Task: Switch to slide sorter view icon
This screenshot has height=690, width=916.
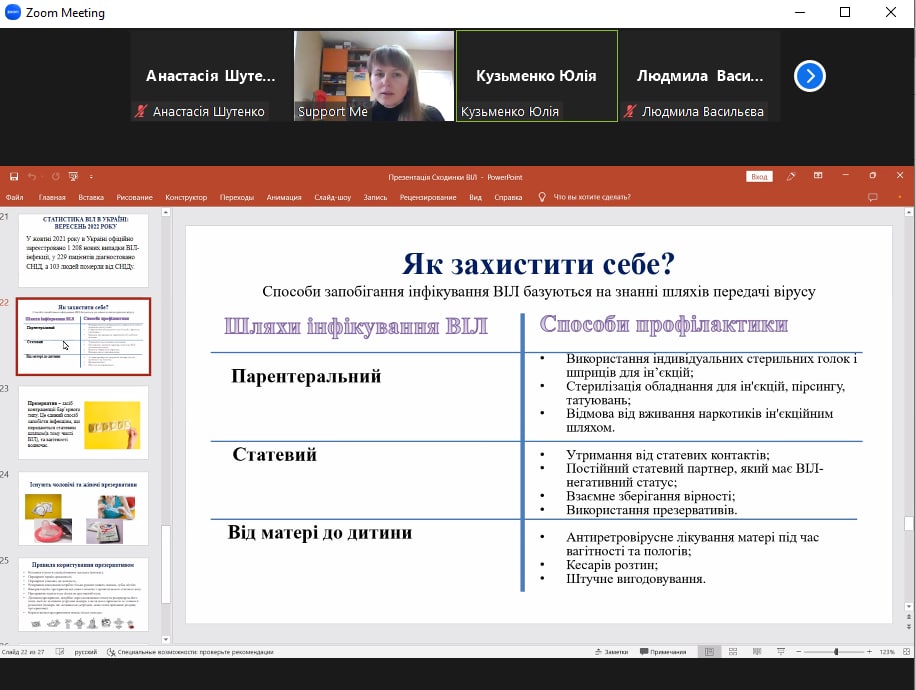Action: [731, 651]
